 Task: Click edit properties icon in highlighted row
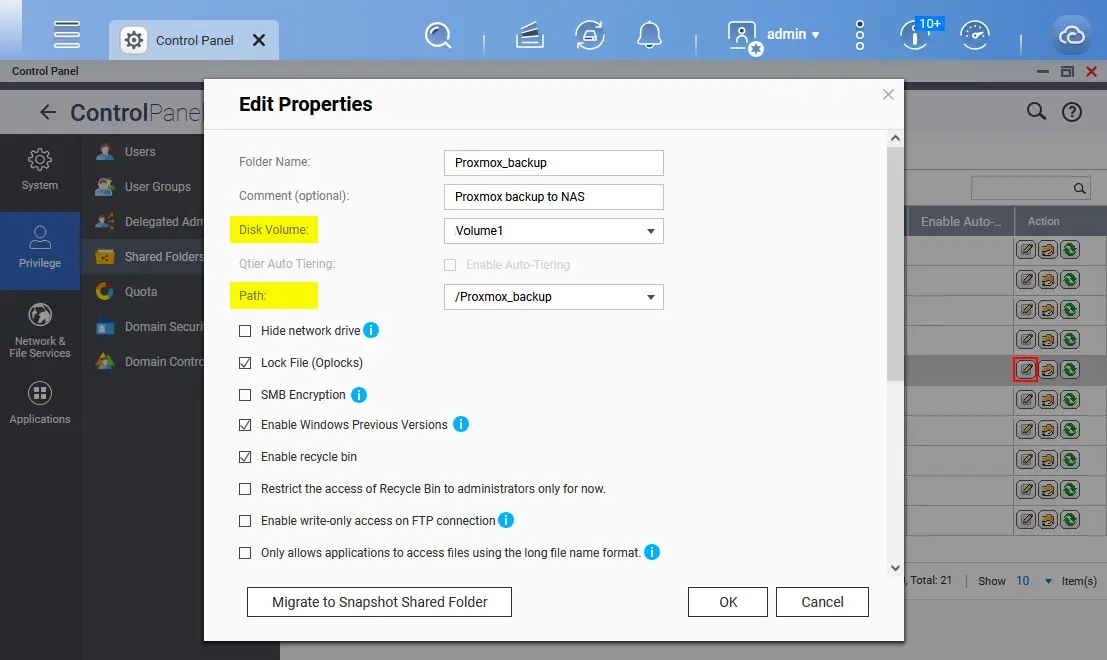click(x=1025, y=369)
